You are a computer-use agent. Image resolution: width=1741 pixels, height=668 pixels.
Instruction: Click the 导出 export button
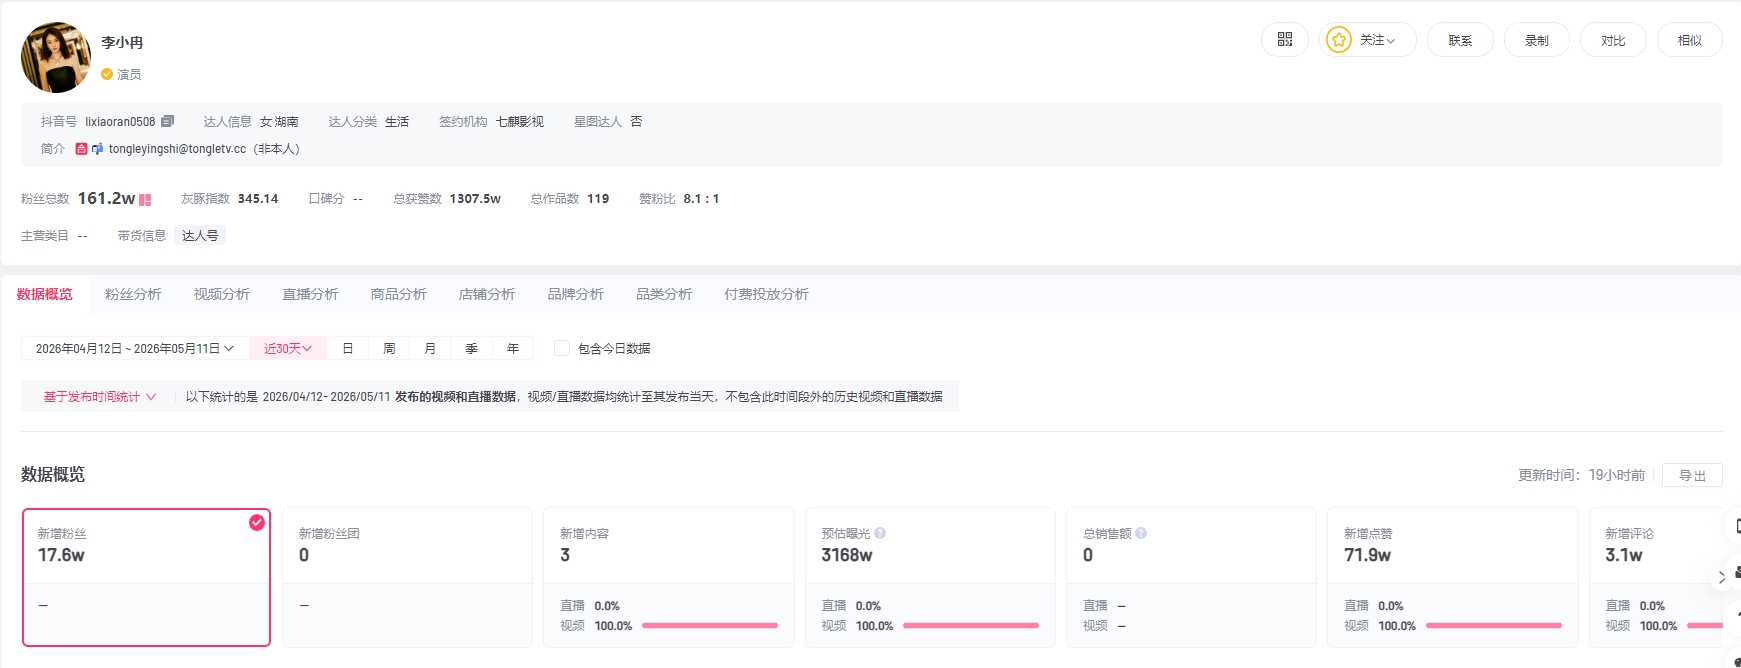pyautogui.click(x=1692, y=475)
